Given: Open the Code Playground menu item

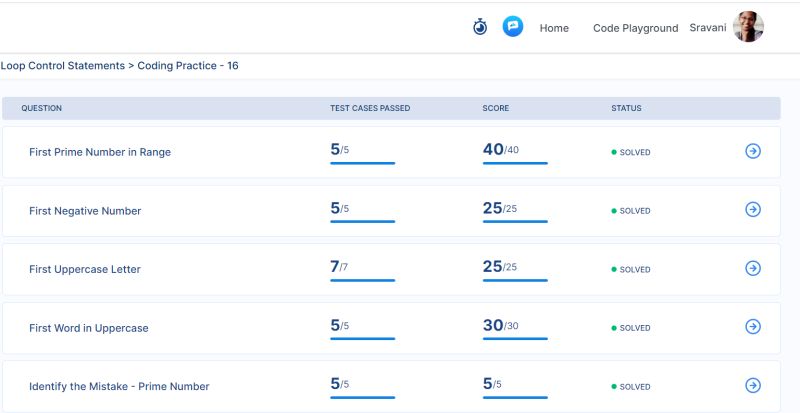Looking at the screenshot, I should click(635, 28).
